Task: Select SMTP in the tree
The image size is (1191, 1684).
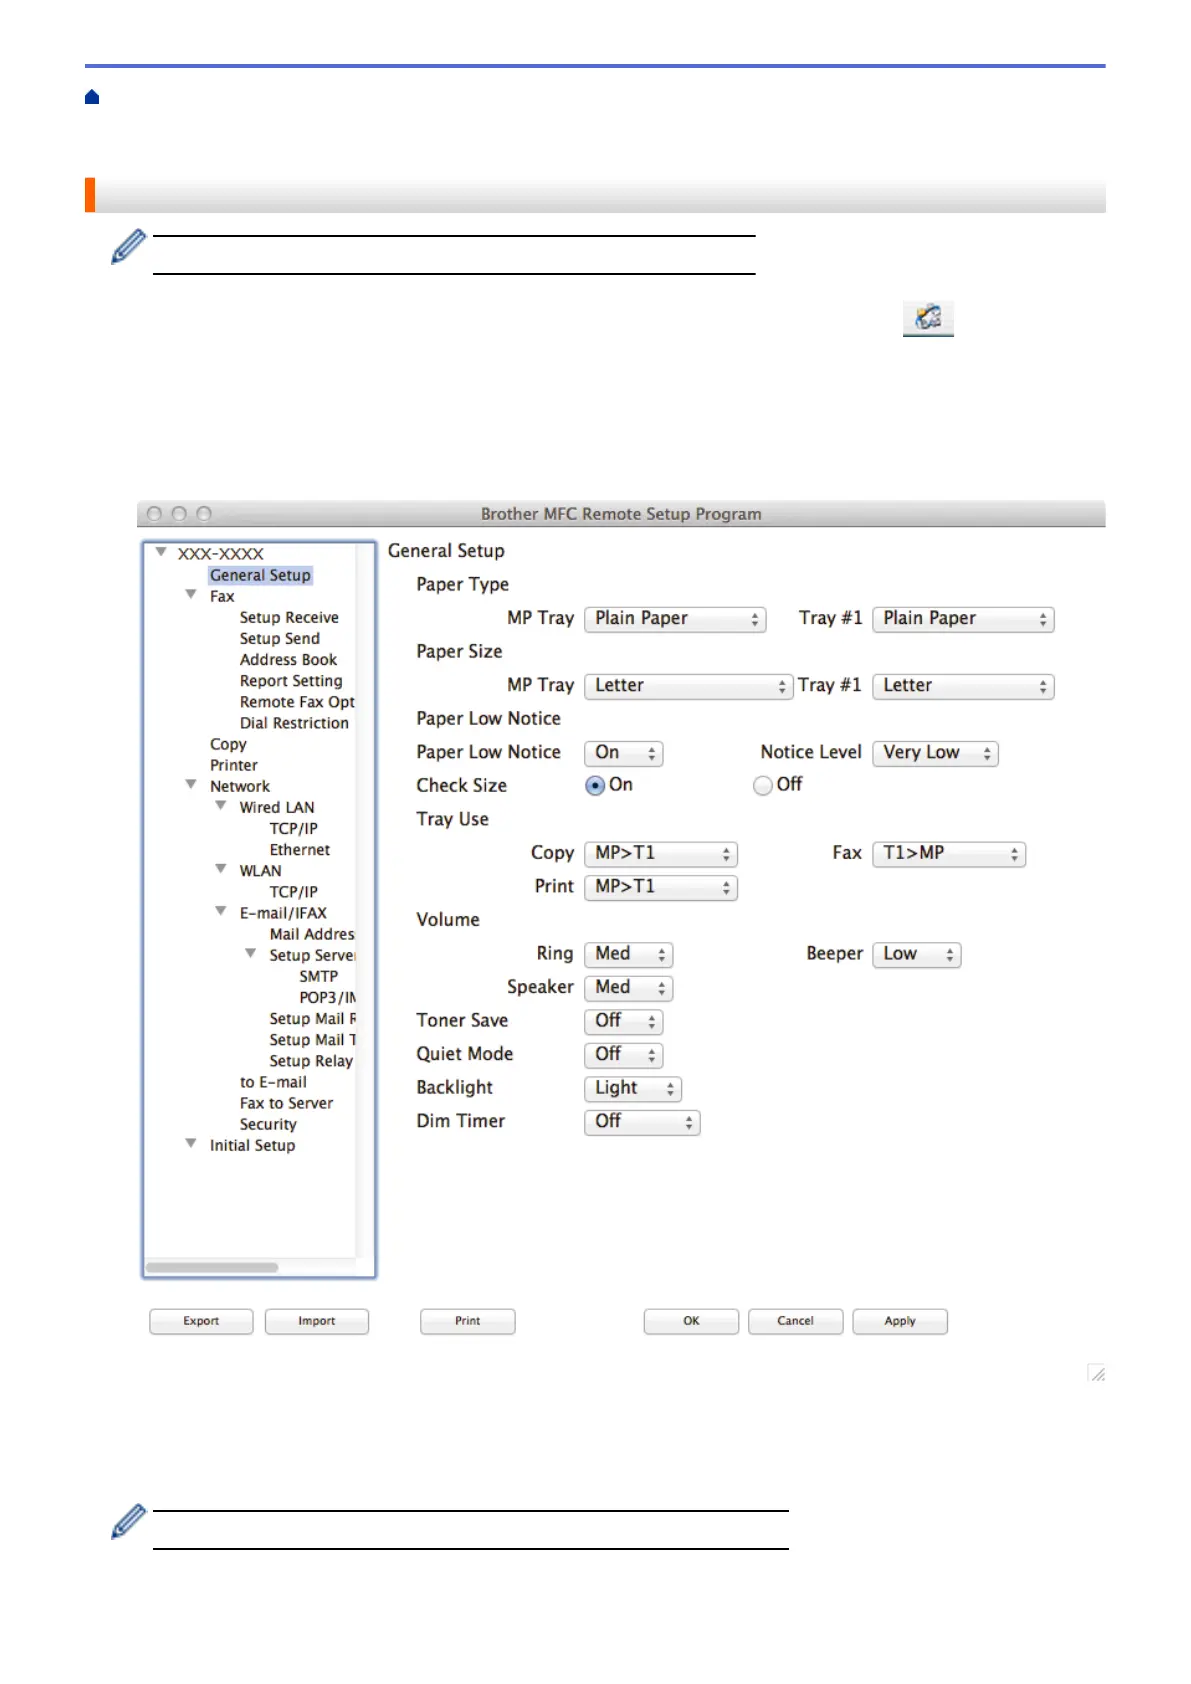Action: click(319, 976)
